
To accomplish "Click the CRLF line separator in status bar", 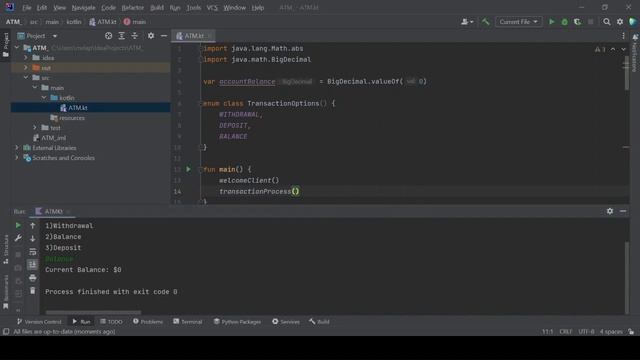I will point(566,332).
